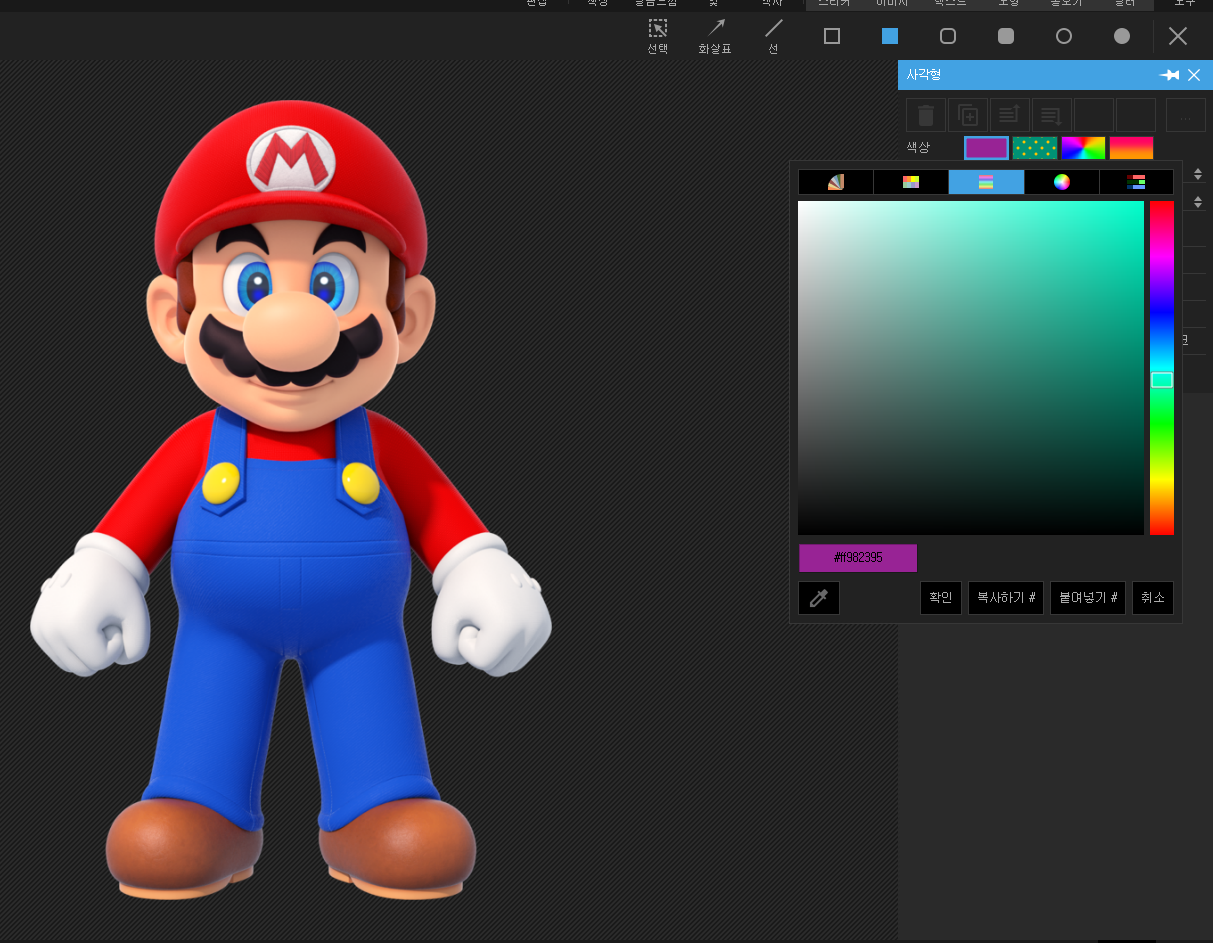The image size is (1213, 943).
Task: Close the shape toolbar with the X
Action: click(1178, 36)
